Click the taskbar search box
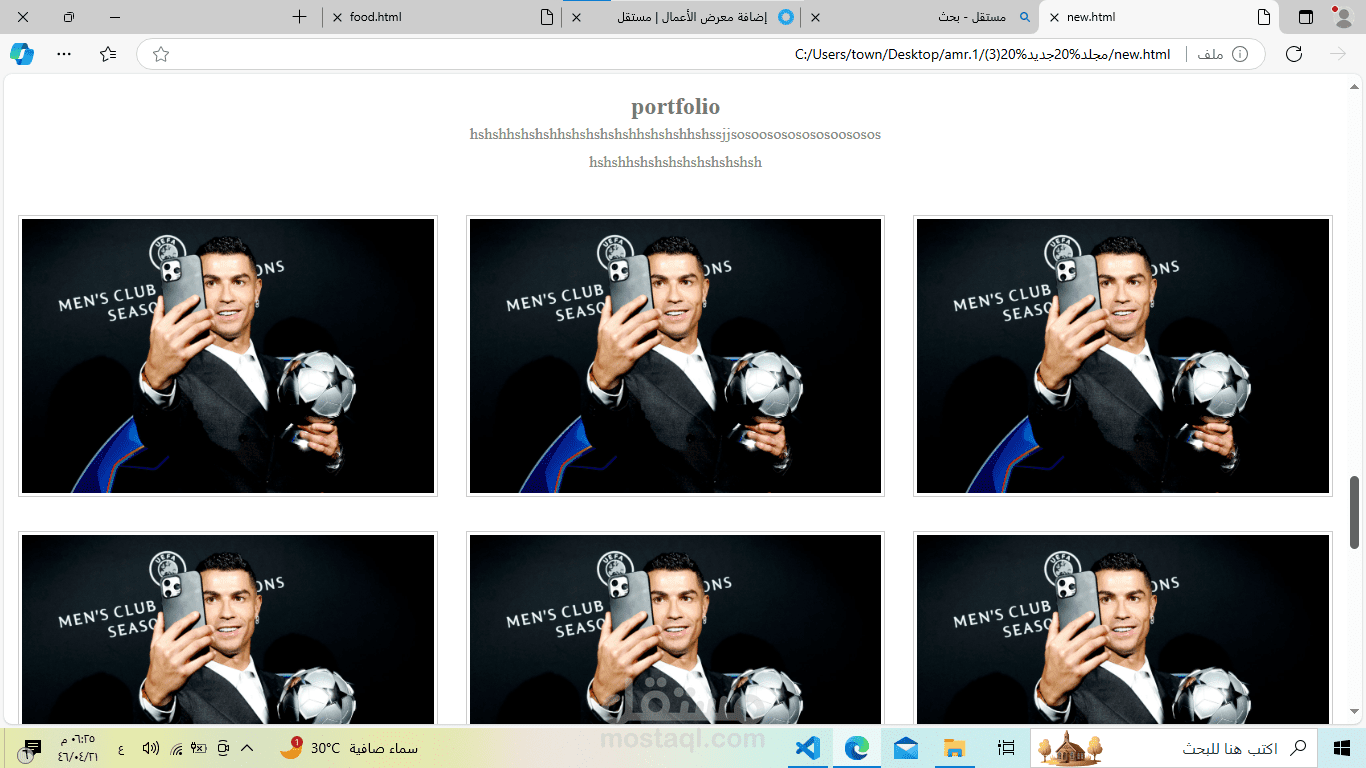 click(1174, 747)
